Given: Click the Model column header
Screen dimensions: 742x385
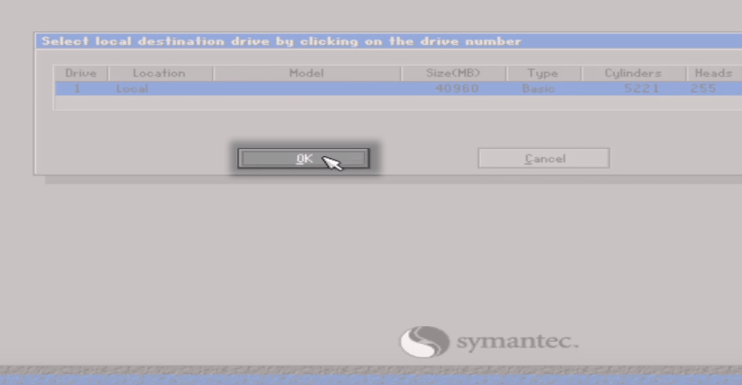Looking at the screenshot, I should (x=307, y=73).
